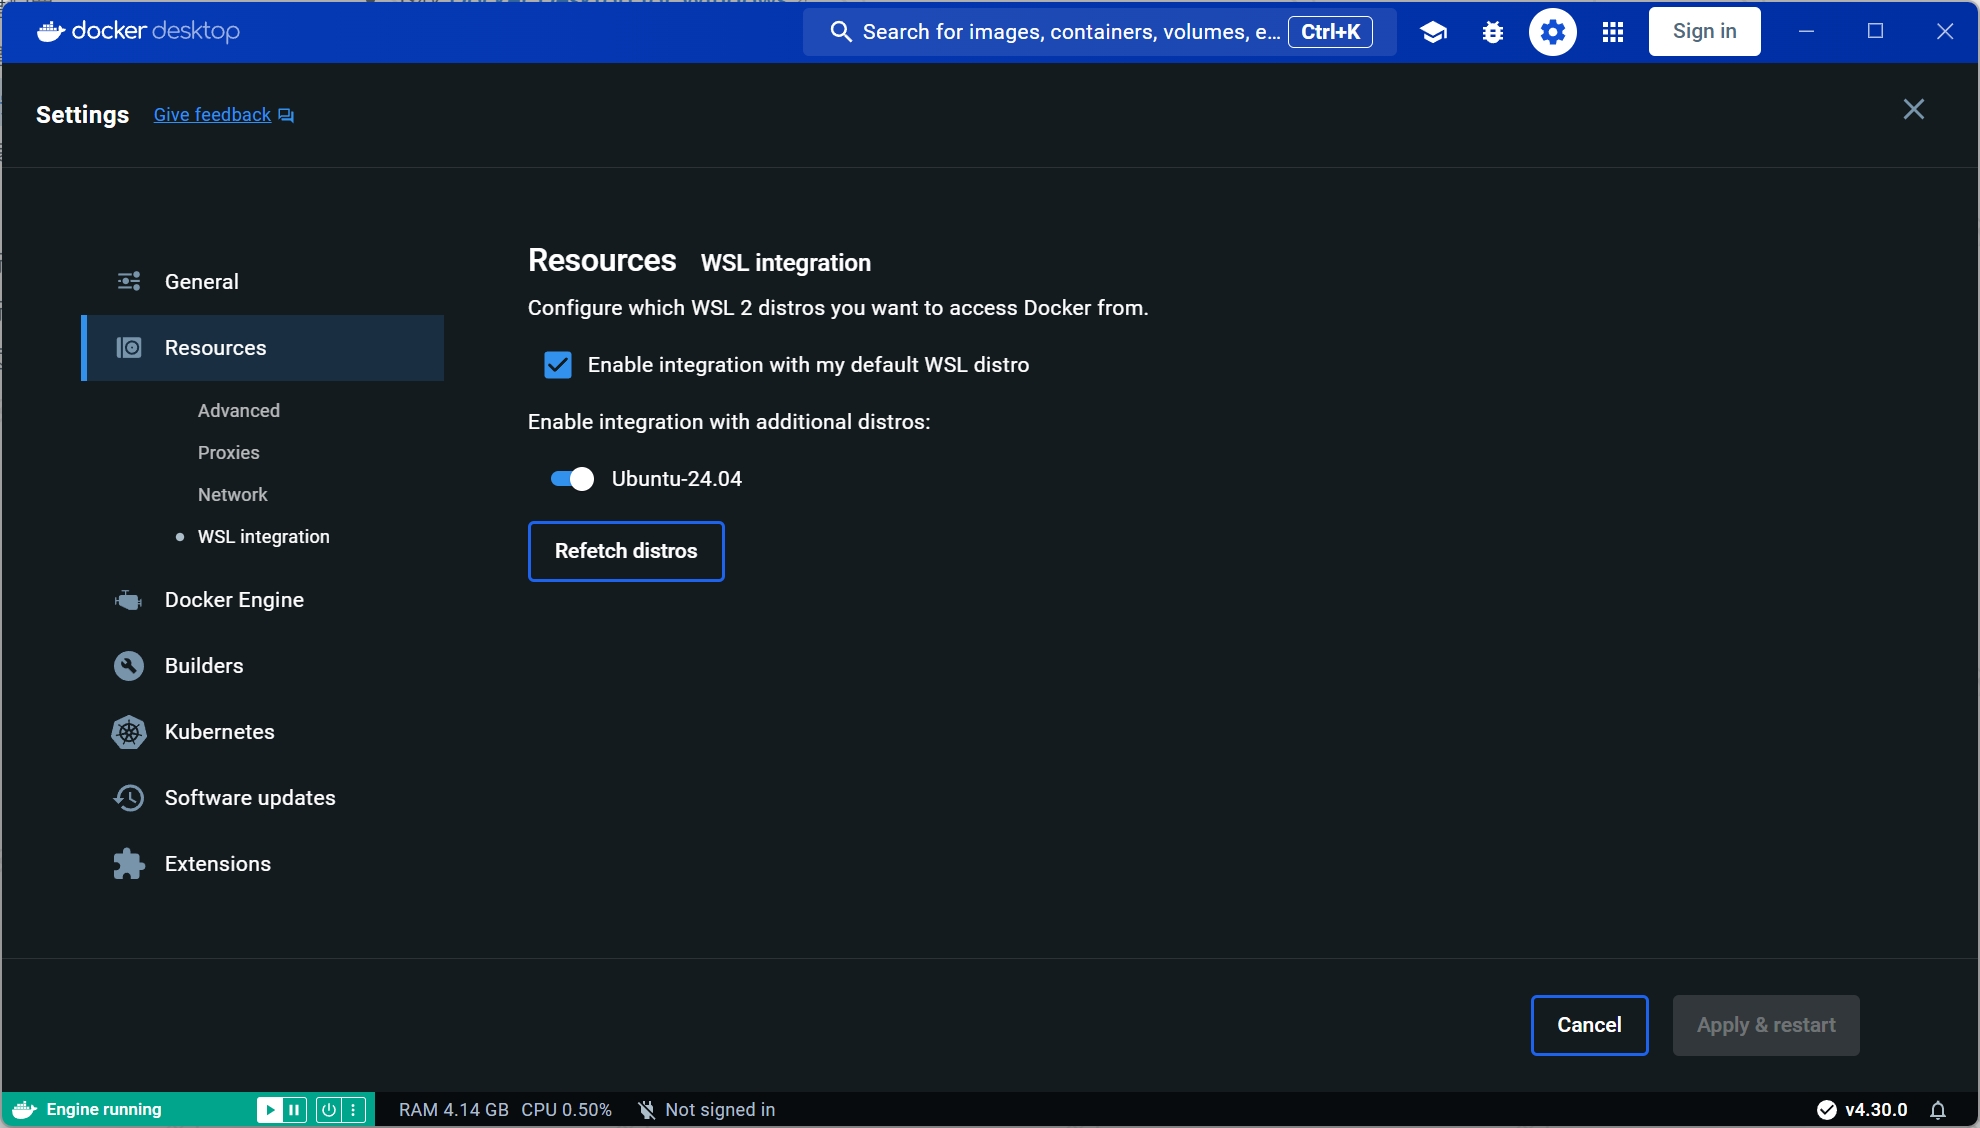This screenshot has width=1980, height=1128.
Task: Toggle default WSL distro integration checkbox
Action: [x=558, y=365]
